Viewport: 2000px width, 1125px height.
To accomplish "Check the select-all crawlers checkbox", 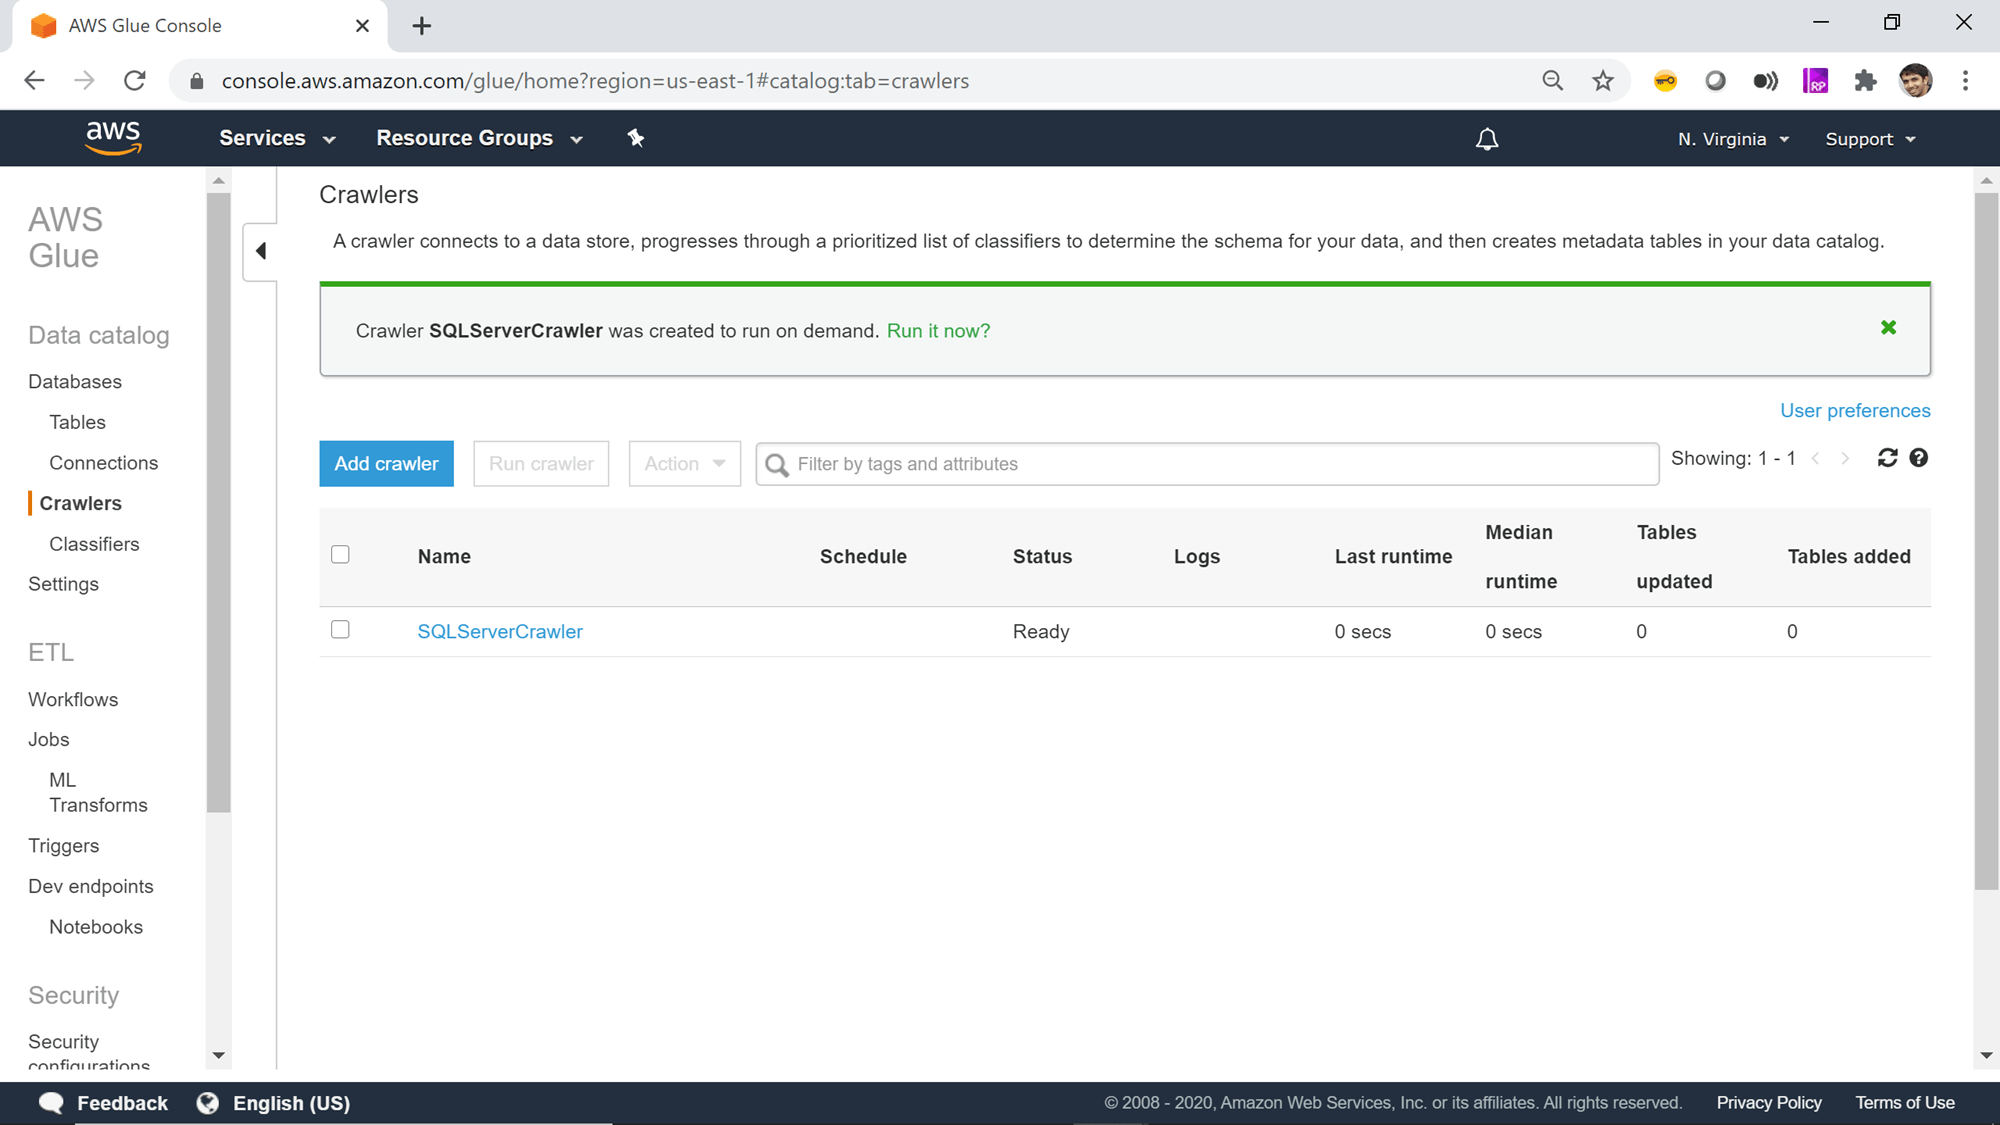I will click(340, 554).
